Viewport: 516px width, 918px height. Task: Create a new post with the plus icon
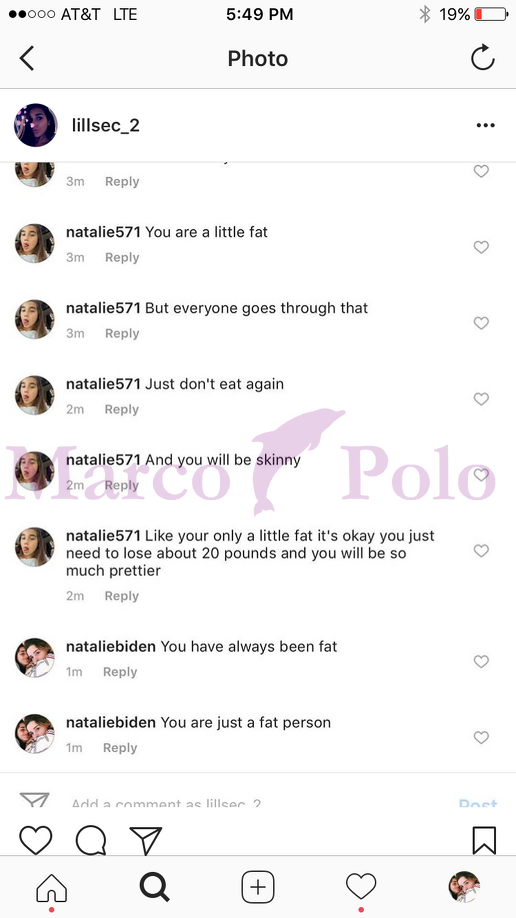(x=258, y=888)
